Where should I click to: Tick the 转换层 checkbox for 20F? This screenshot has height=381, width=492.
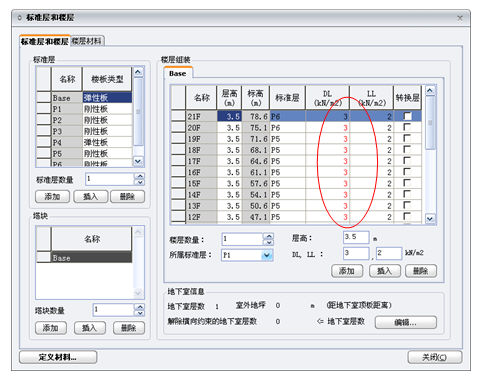(x=407, y=127)
